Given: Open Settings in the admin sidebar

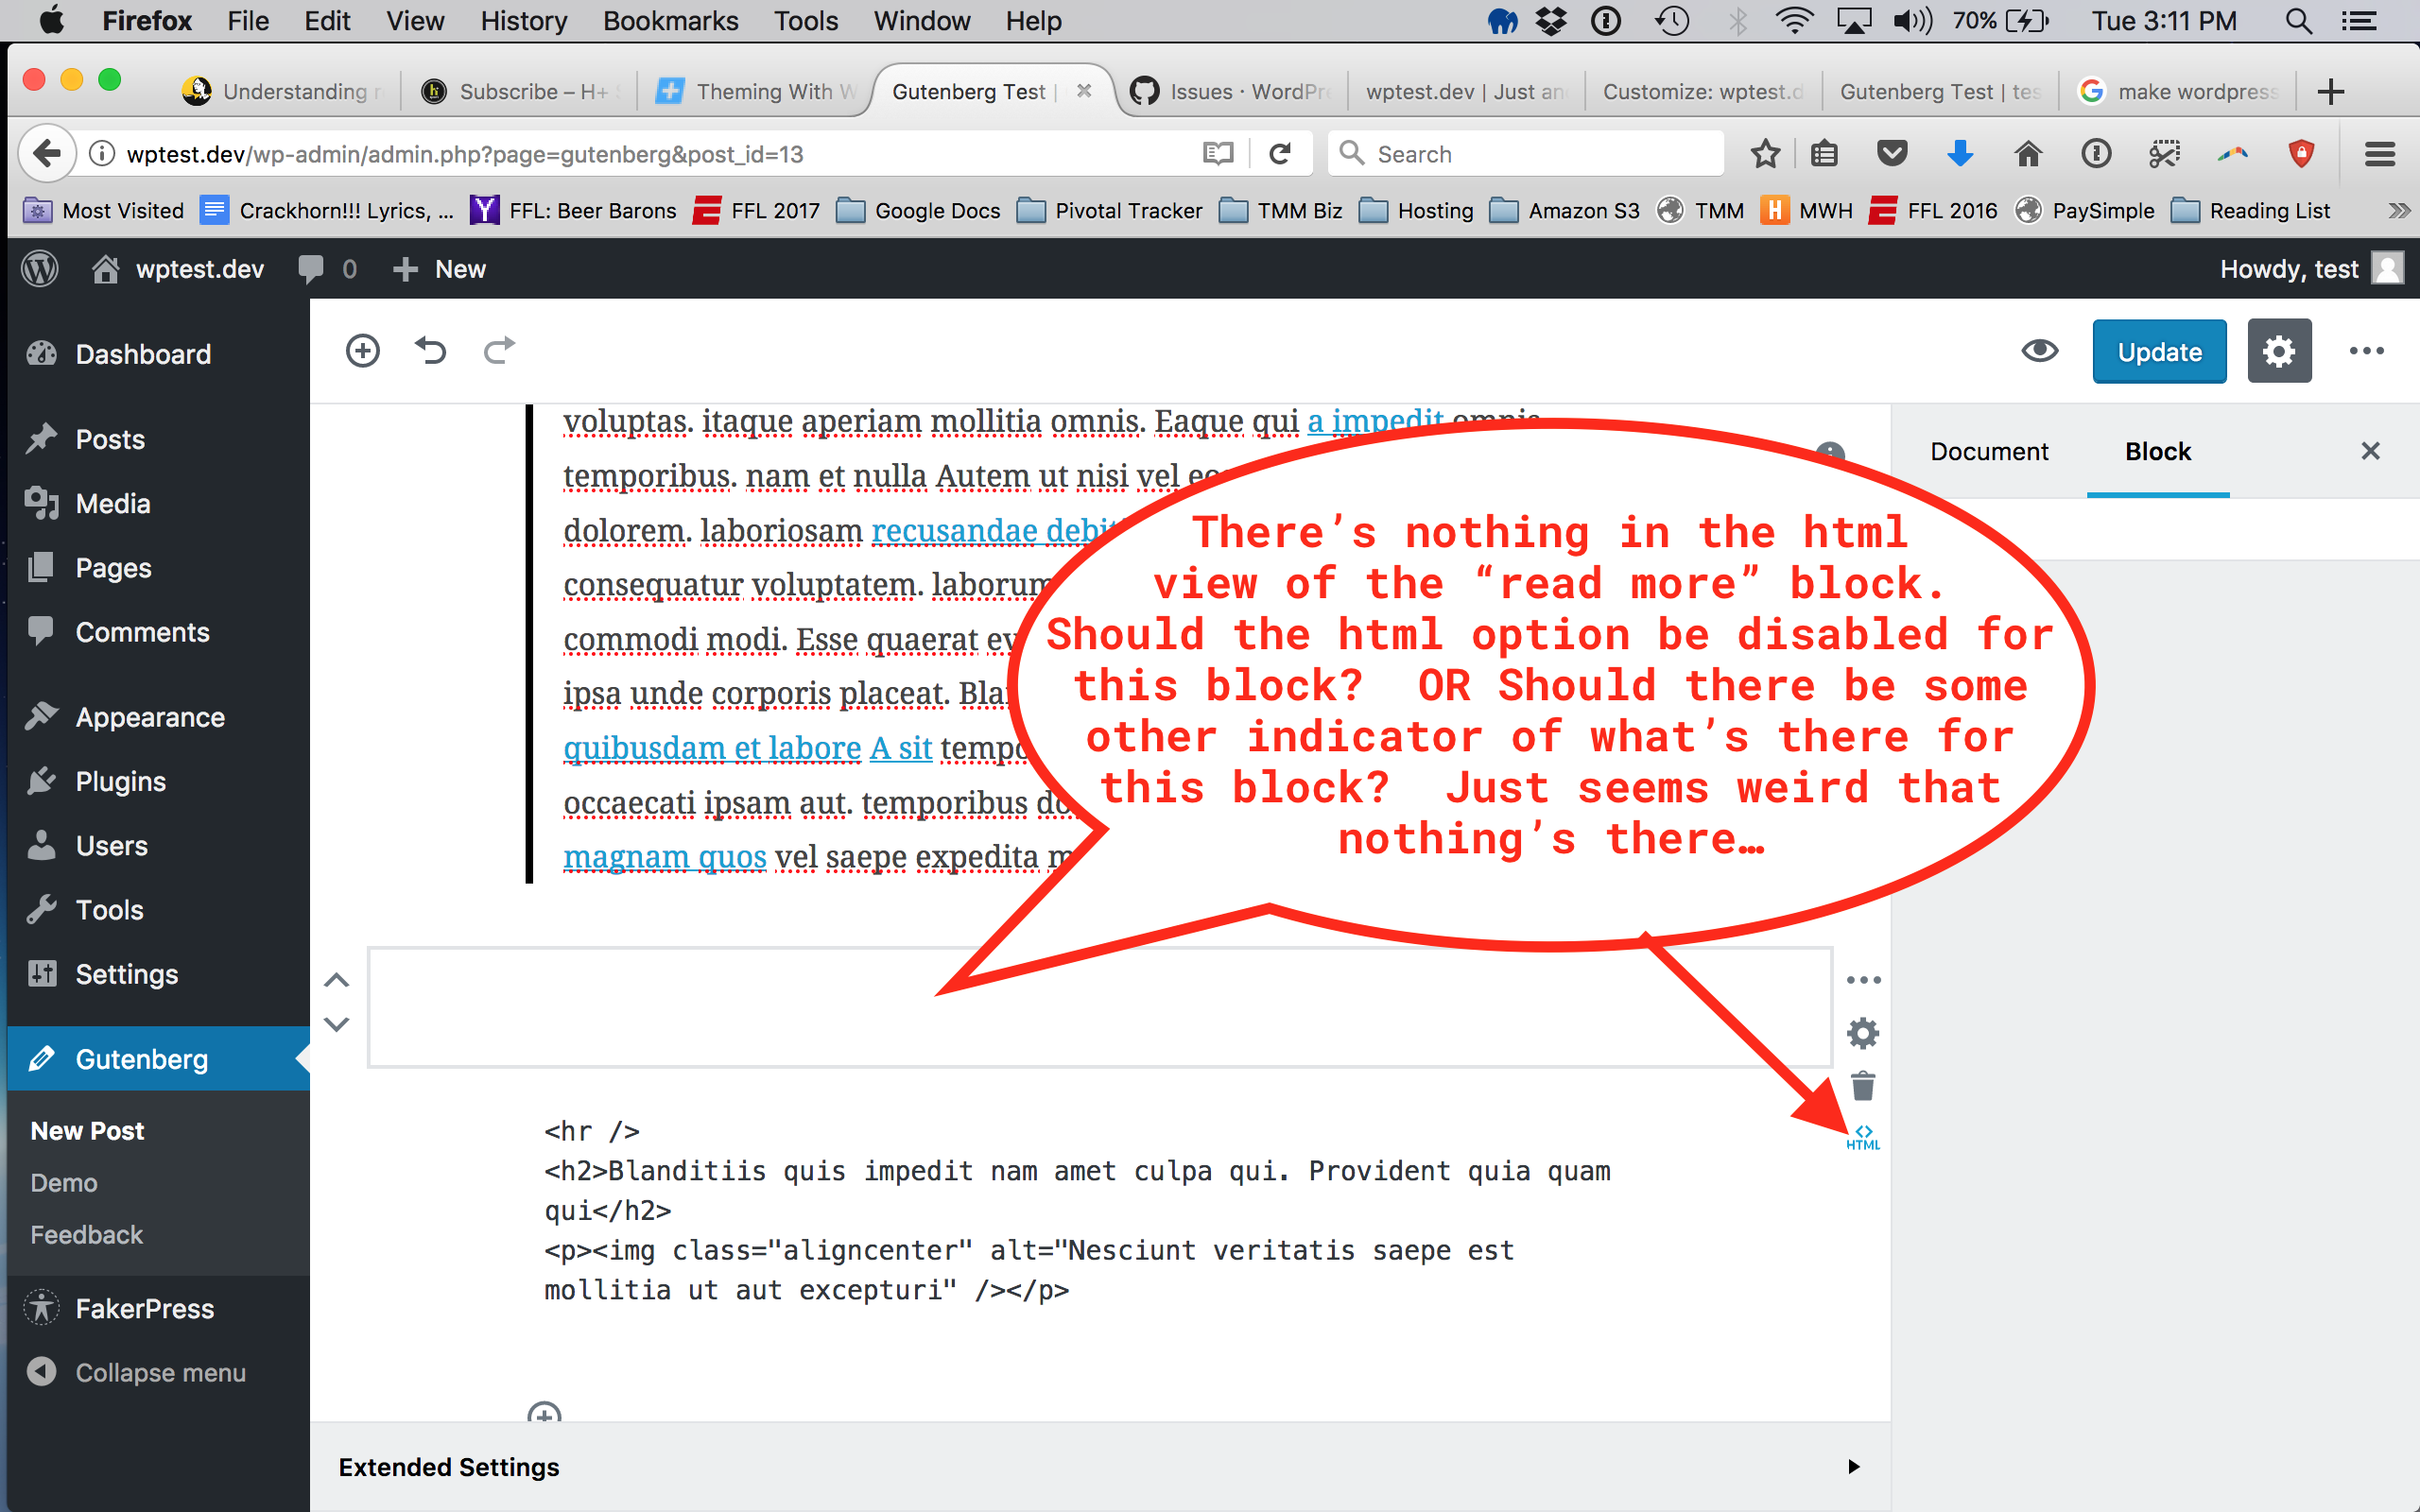Looking at the screenshot, I should click(126, 974).
